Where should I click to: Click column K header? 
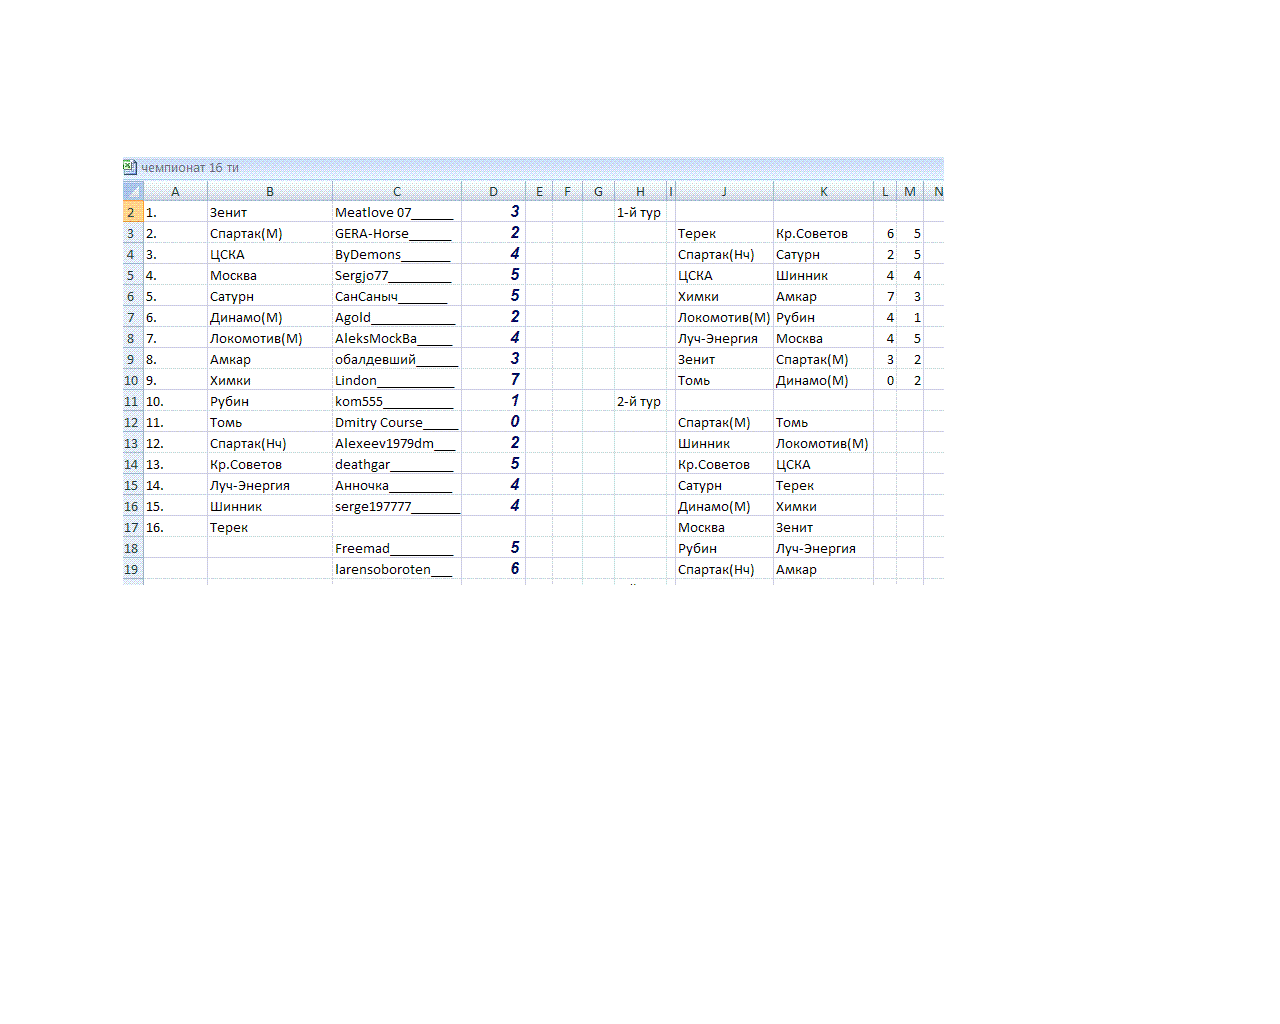coord(823,191)
